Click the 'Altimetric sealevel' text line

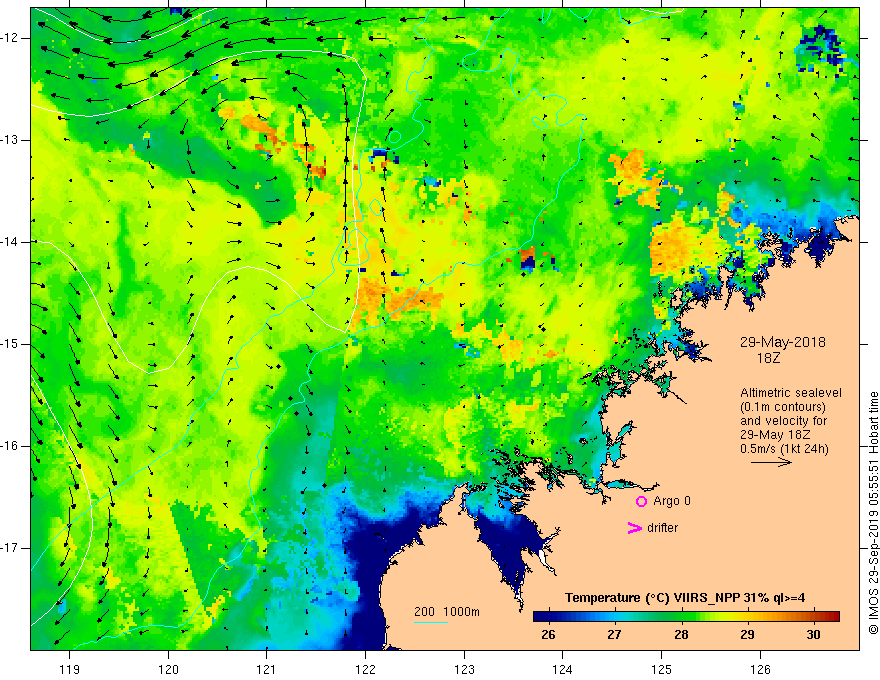click(x=791, y=393)
